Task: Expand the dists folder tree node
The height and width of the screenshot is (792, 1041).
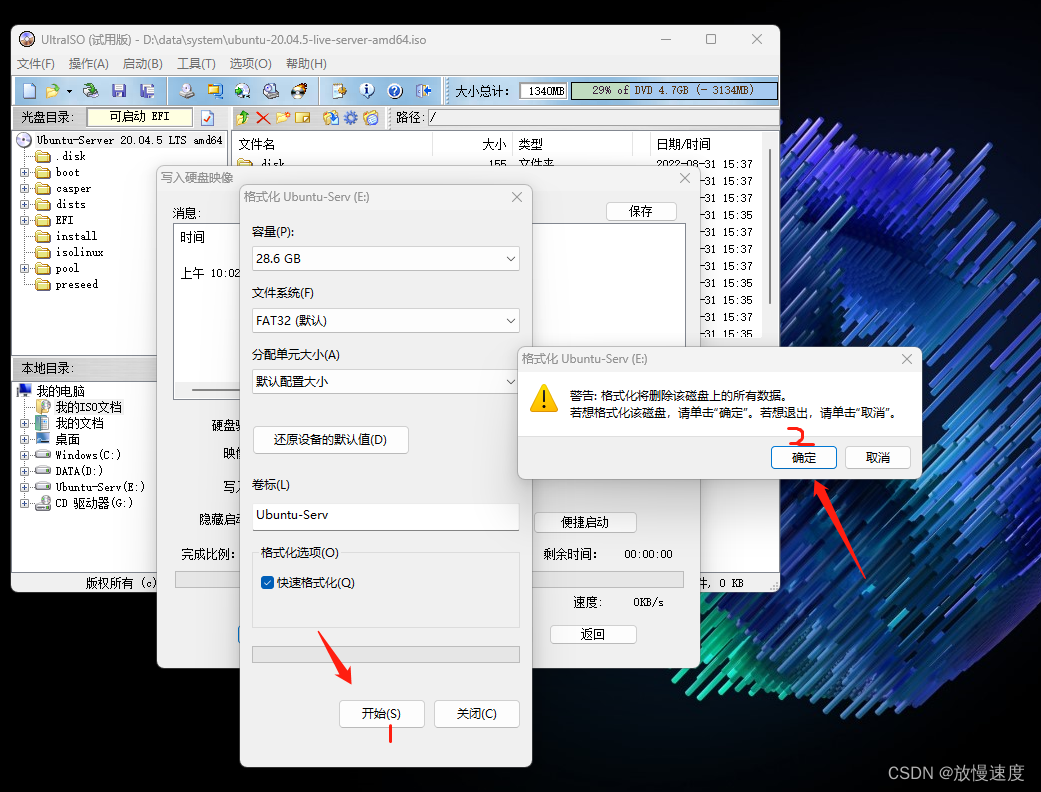Action: 25,204
